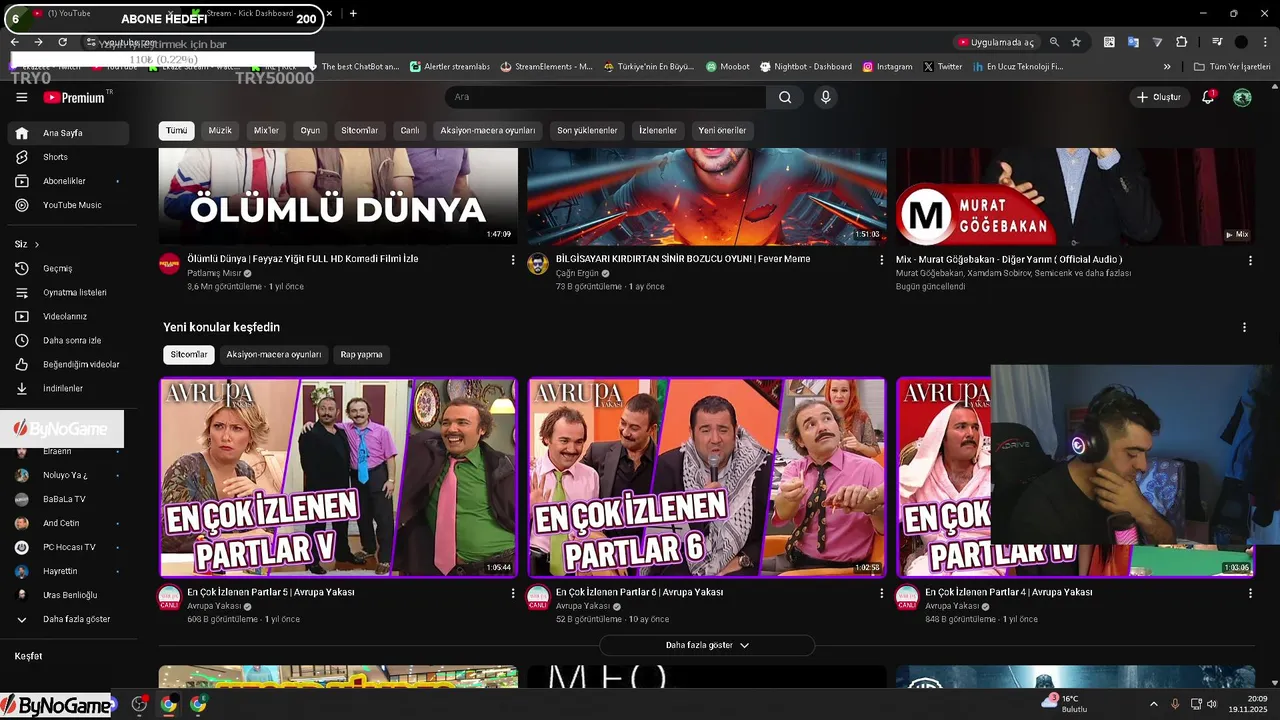The height and width of the screenshot is (720, 1280).
Task: Open Daha sonra izle list
Action: pos(68,340)
